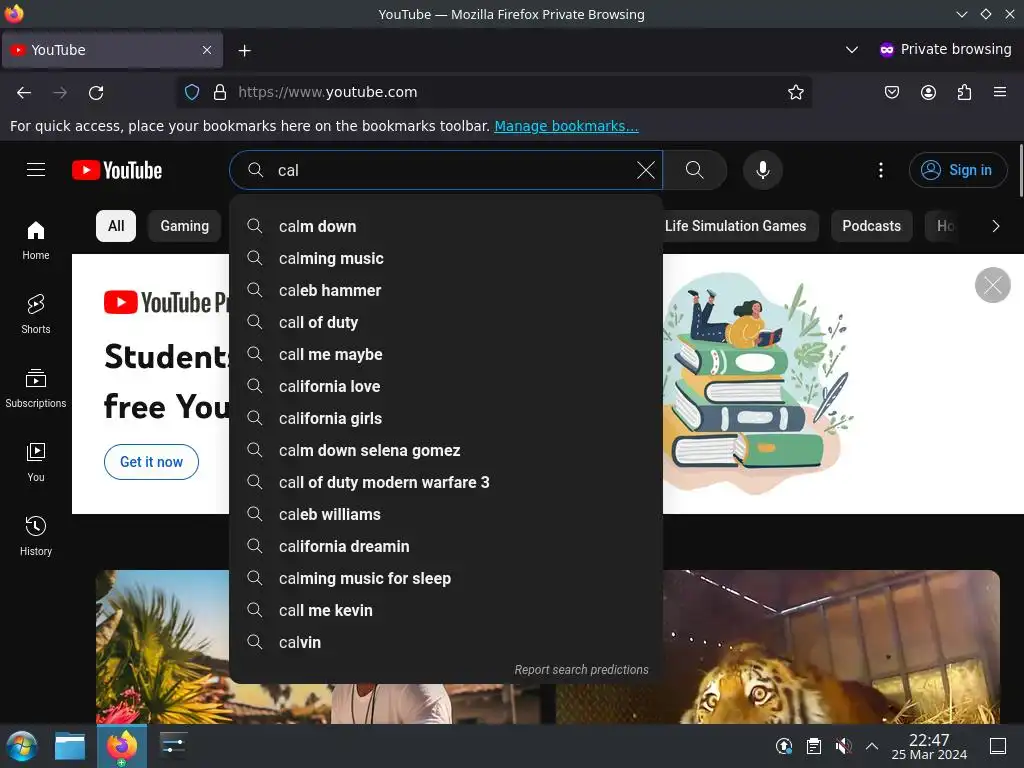Screen dimensions: 1024x768
Task: Open the palm tree video thumbnail
Action: tap(163, 647)
